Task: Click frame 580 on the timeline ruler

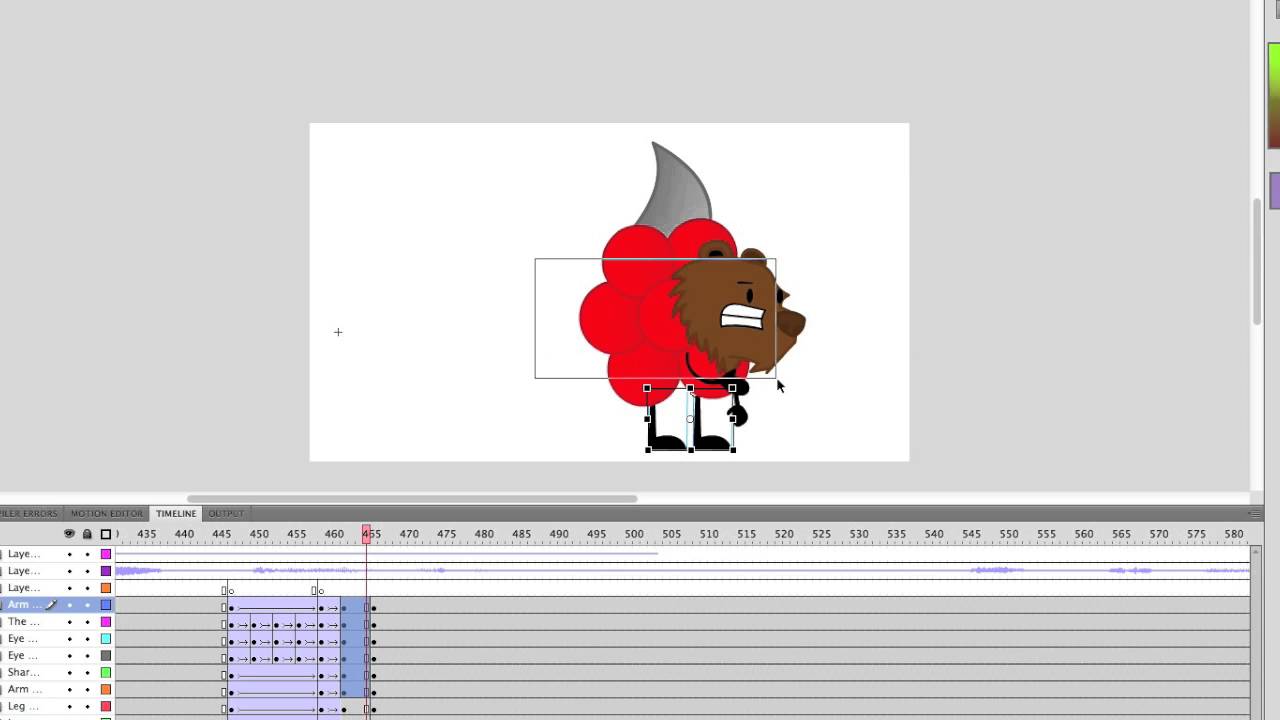Action: point(1234,534)
